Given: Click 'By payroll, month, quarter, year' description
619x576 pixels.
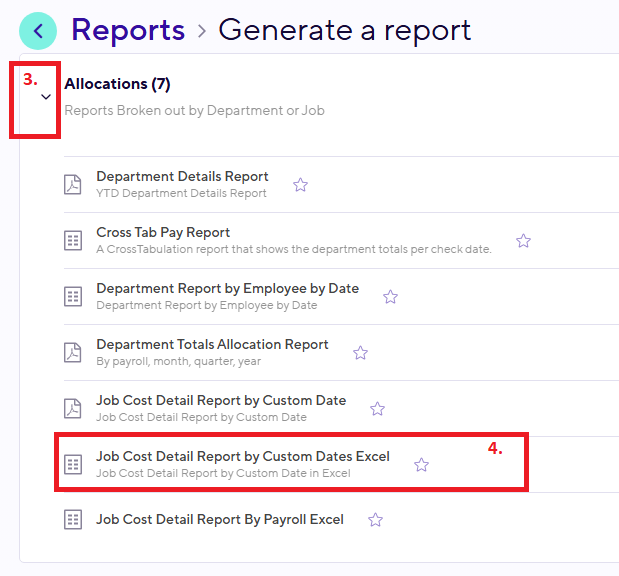Looking at the screenshot, I should (178, 361).
